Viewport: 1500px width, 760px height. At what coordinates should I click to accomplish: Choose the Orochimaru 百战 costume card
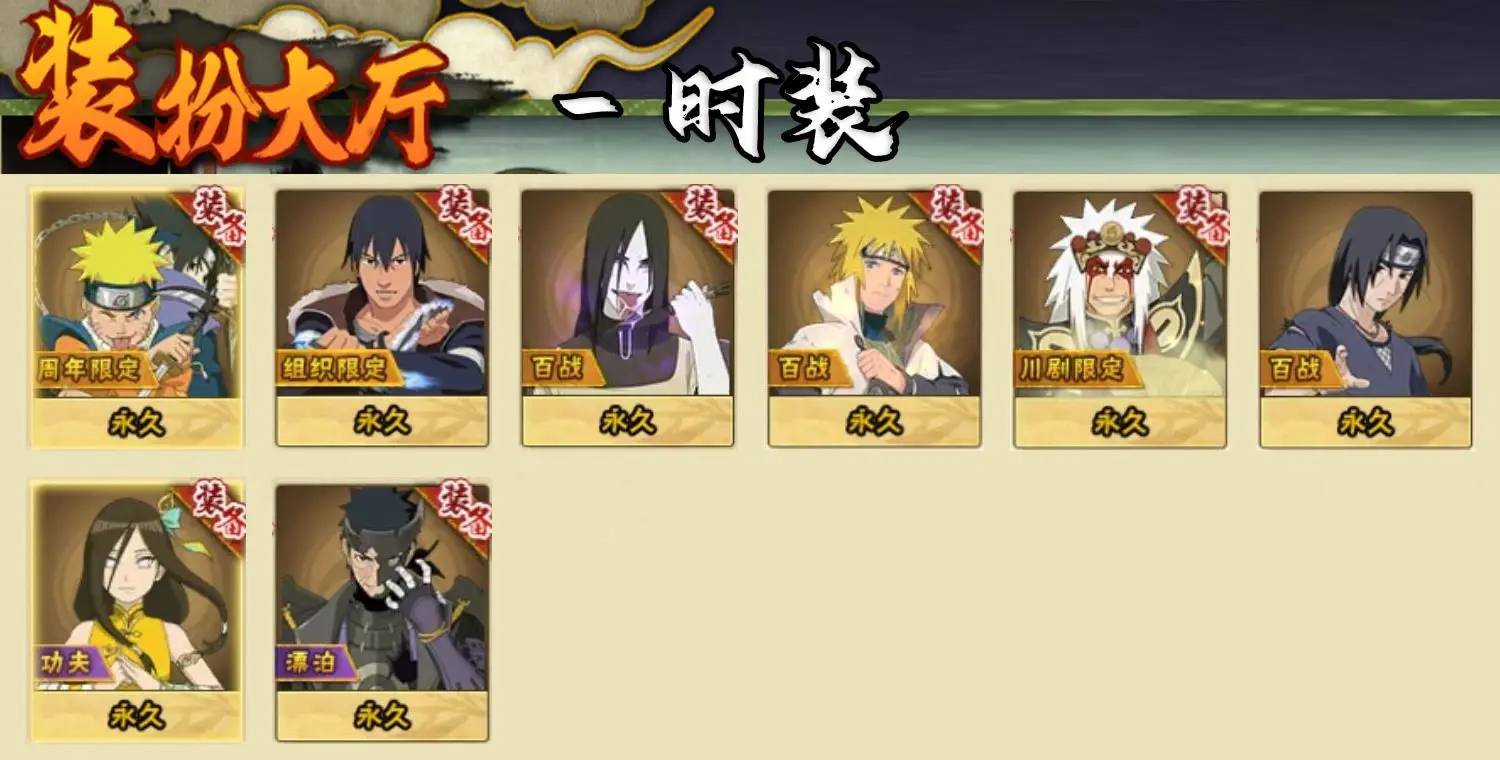click(627, 317)
